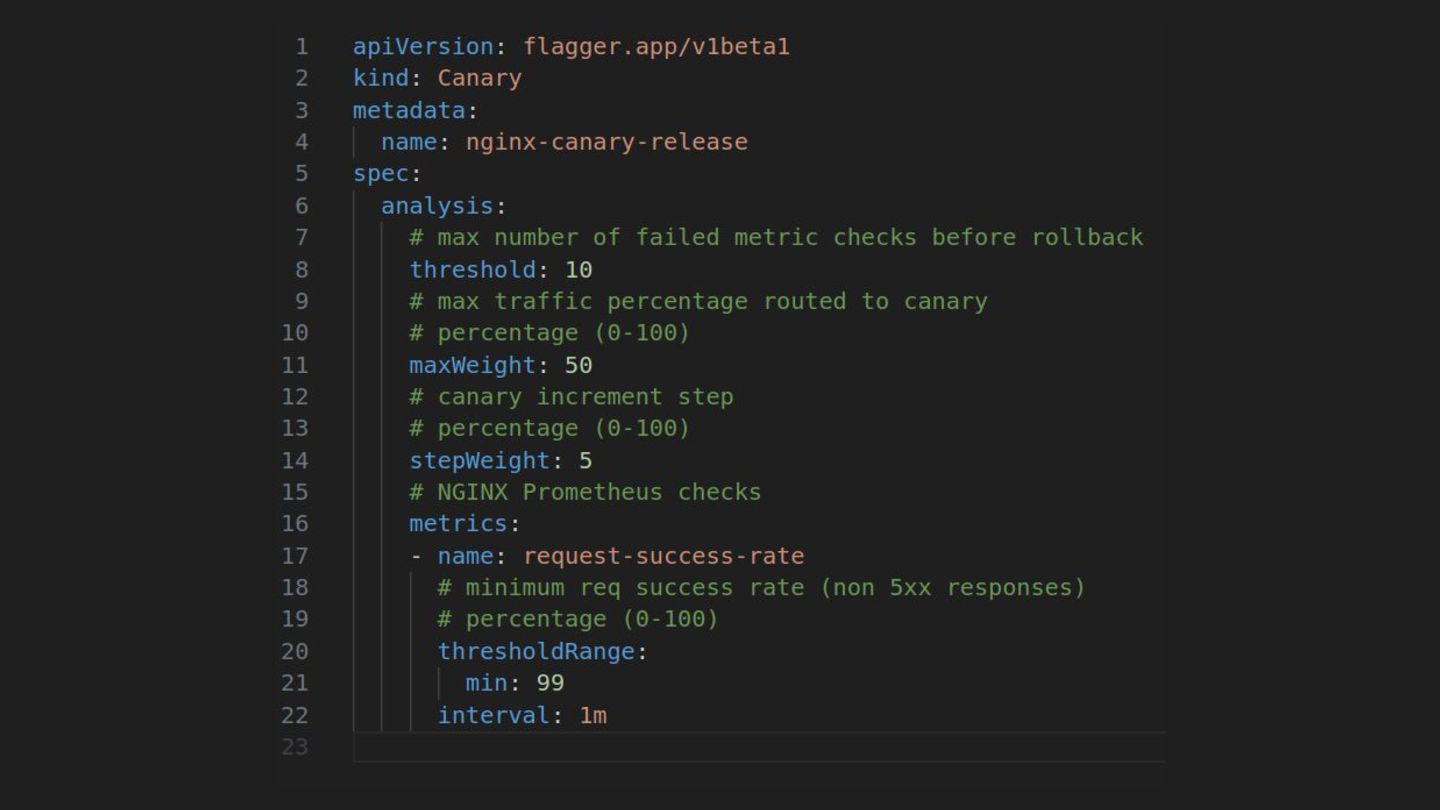Click the interval value 1m
1440x810 pixels.
tap(593, 715)
